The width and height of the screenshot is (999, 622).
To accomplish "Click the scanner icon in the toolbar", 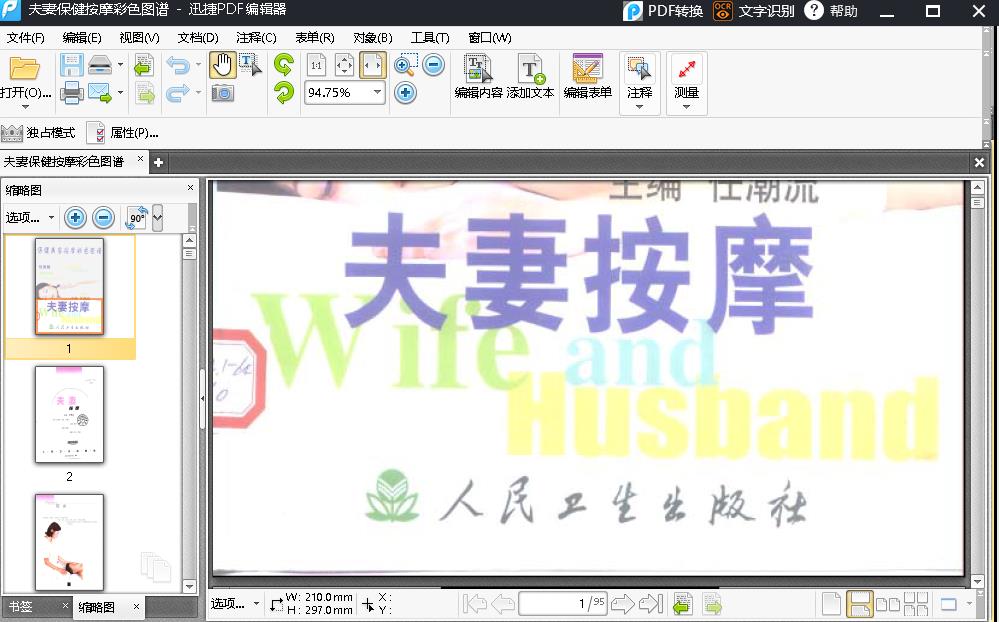I will tap(100, 65).
